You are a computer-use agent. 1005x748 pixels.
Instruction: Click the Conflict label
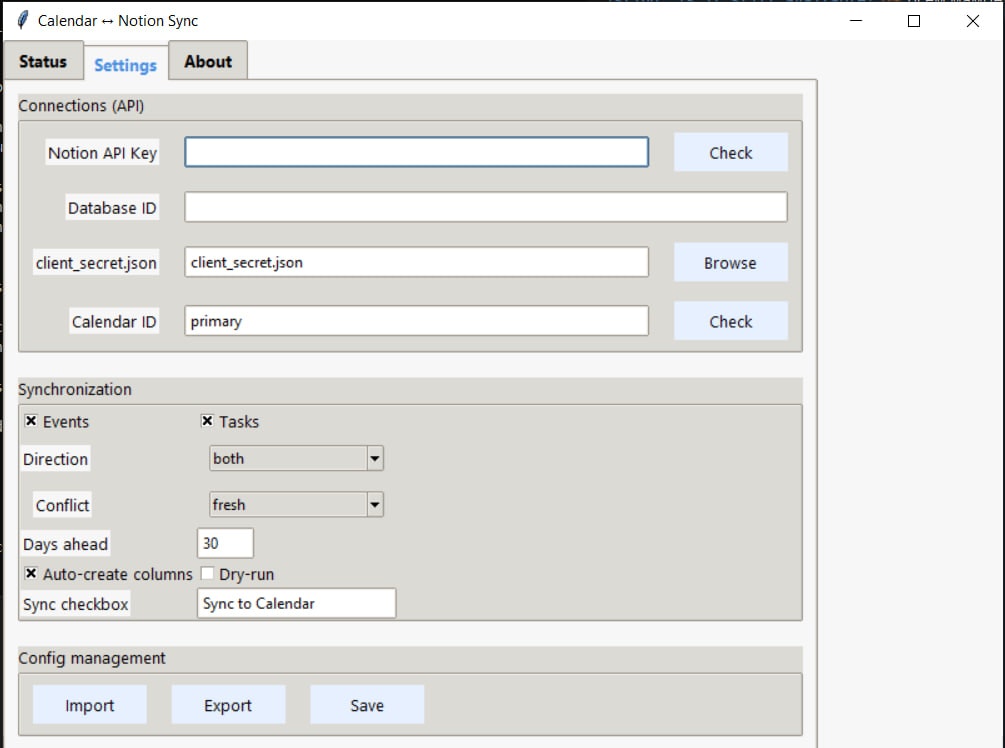[x=62, y=505]
